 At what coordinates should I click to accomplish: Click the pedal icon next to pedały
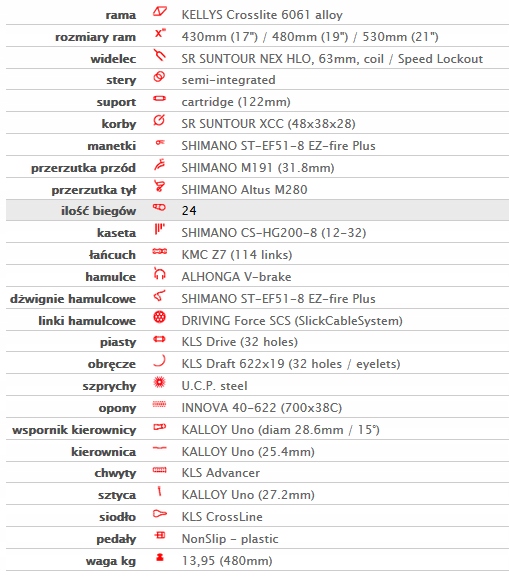[160, 535]
